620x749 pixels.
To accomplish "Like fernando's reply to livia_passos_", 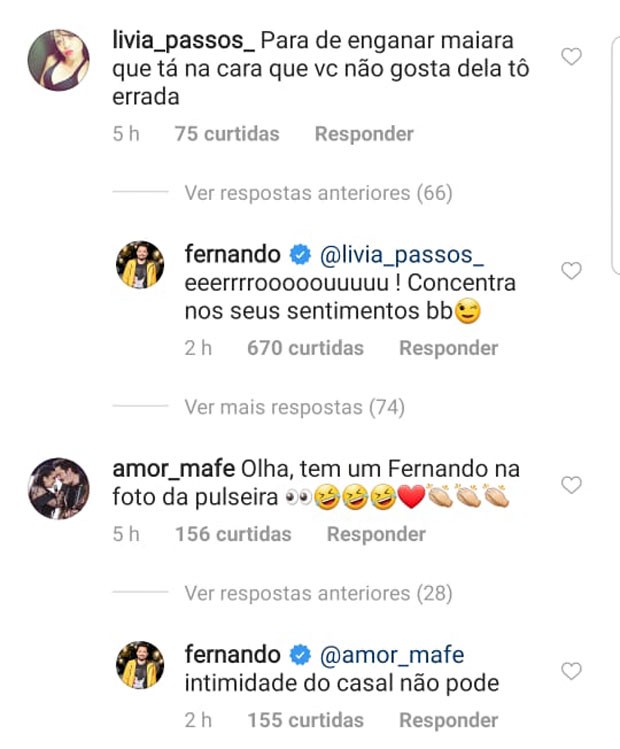I will 571,271.
